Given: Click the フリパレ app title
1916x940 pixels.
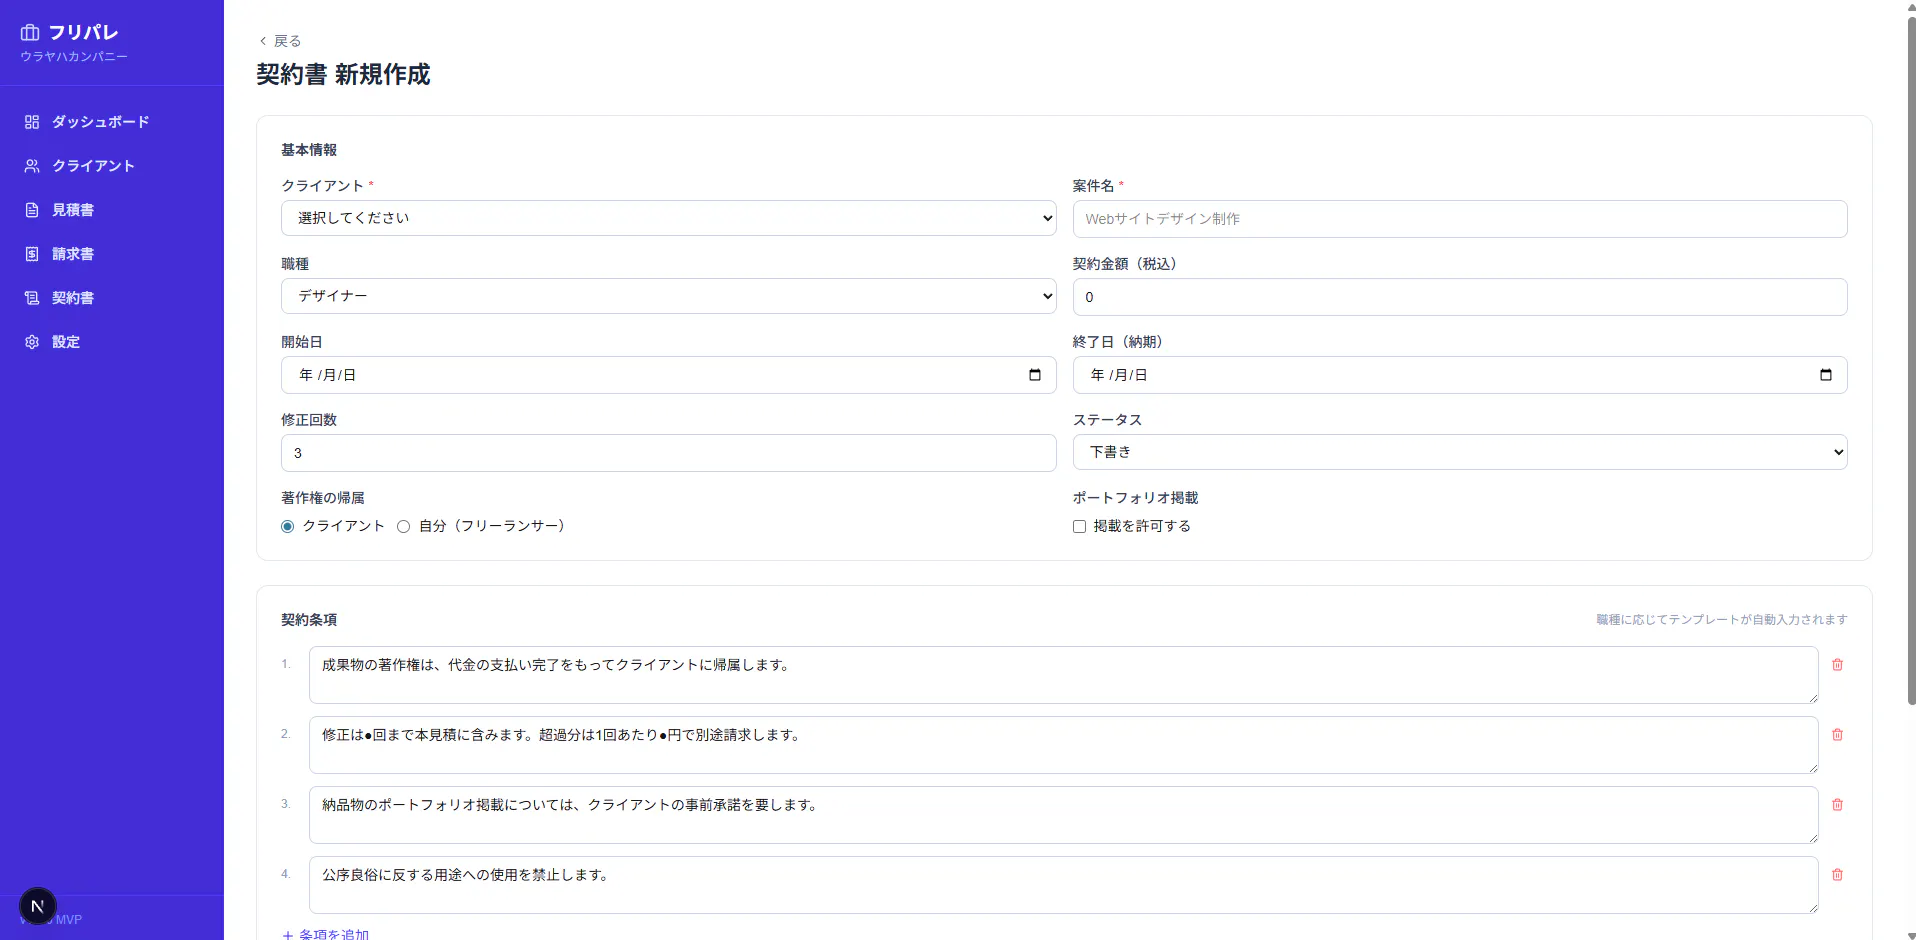Looking at the screenshot, I should (x=84, y=33).
